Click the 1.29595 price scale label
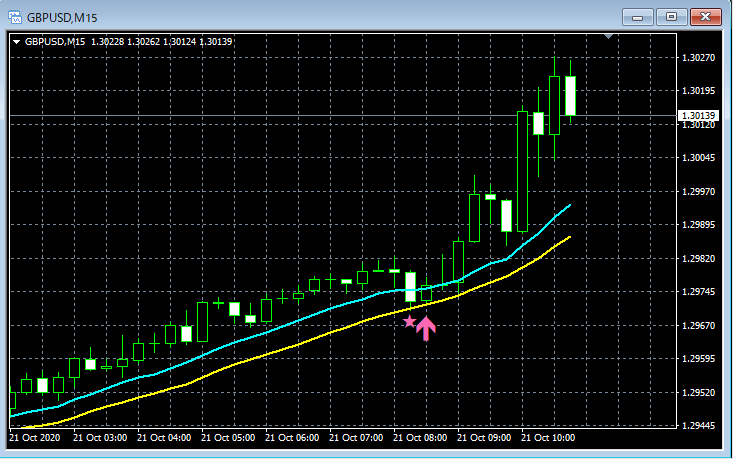Screen dimensions: 734x459 click(698, 359)
